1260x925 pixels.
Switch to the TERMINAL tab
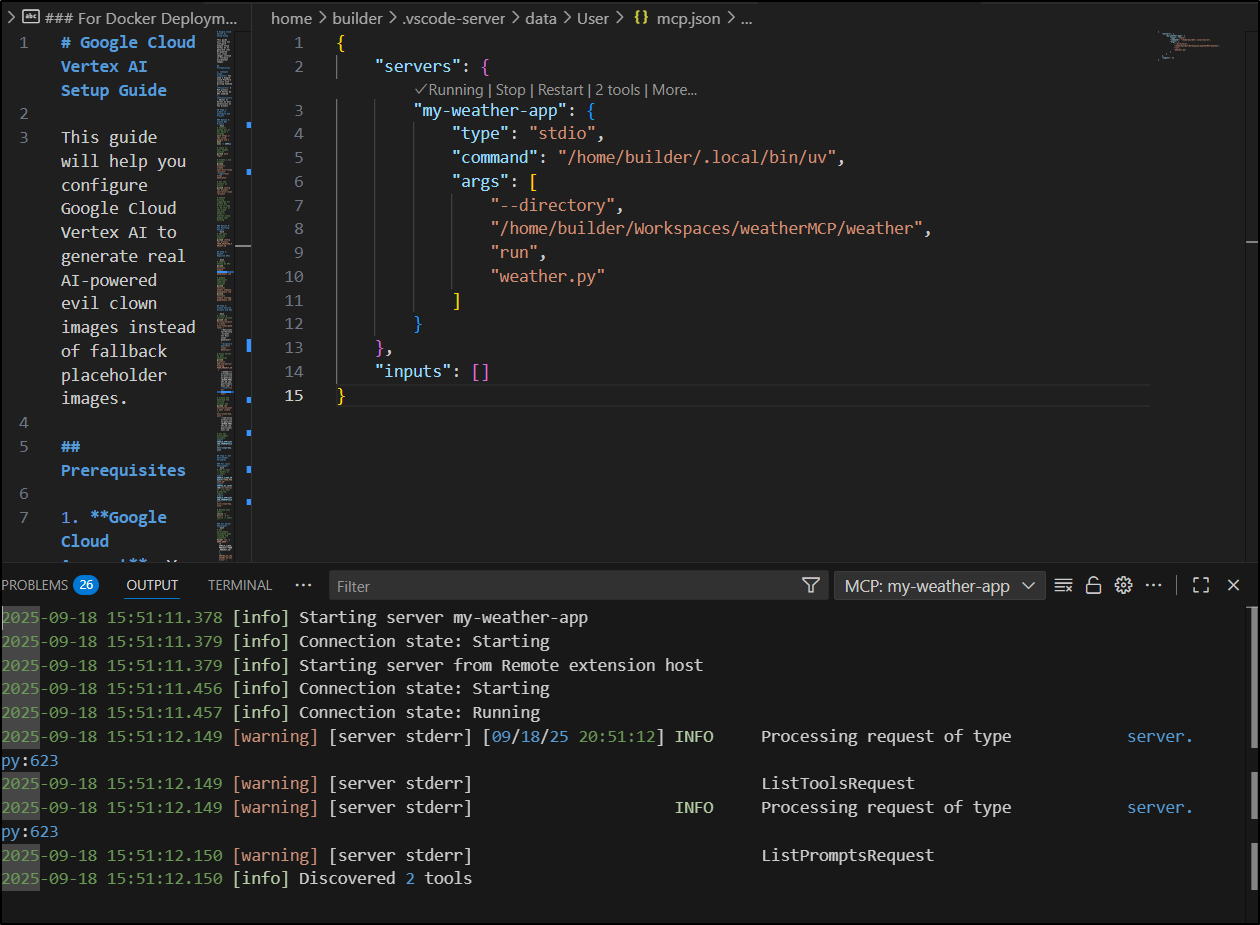click(240, 586)
